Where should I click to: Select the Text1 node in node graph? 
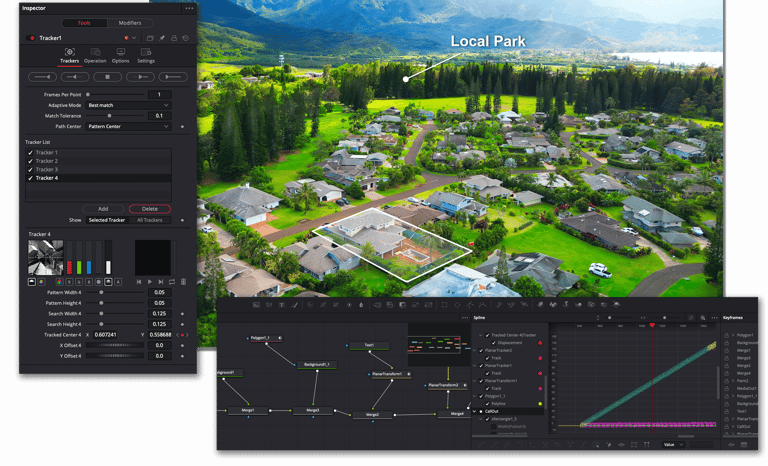tap(369, 345)
